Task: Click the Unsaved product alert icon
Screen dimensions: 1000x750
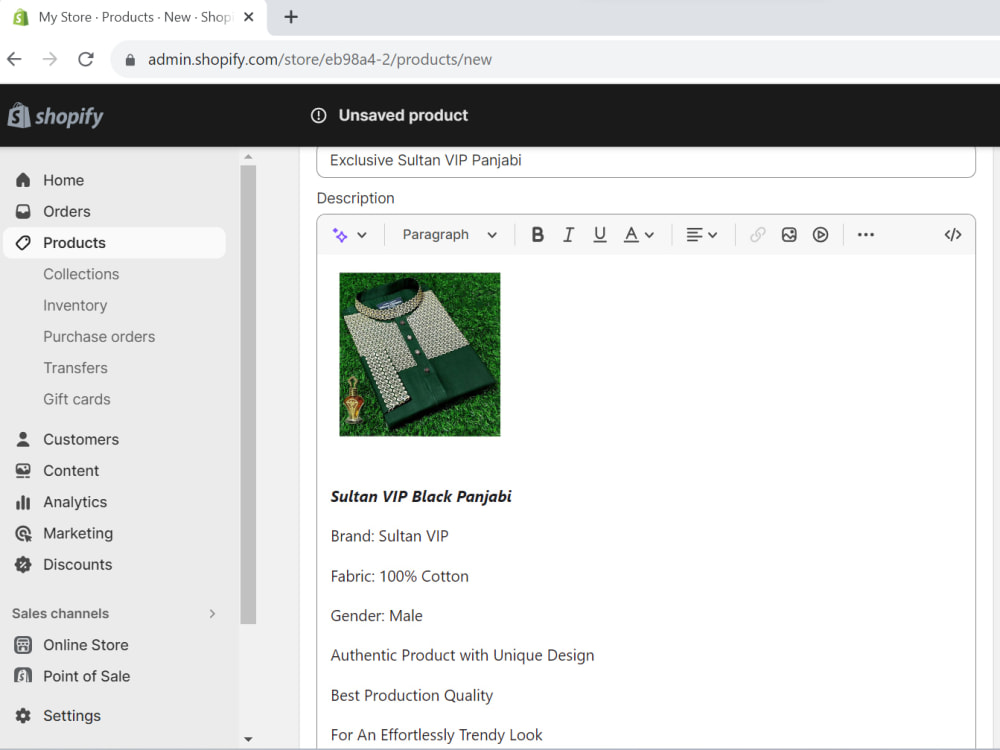Action: click(x=318, y=115)
